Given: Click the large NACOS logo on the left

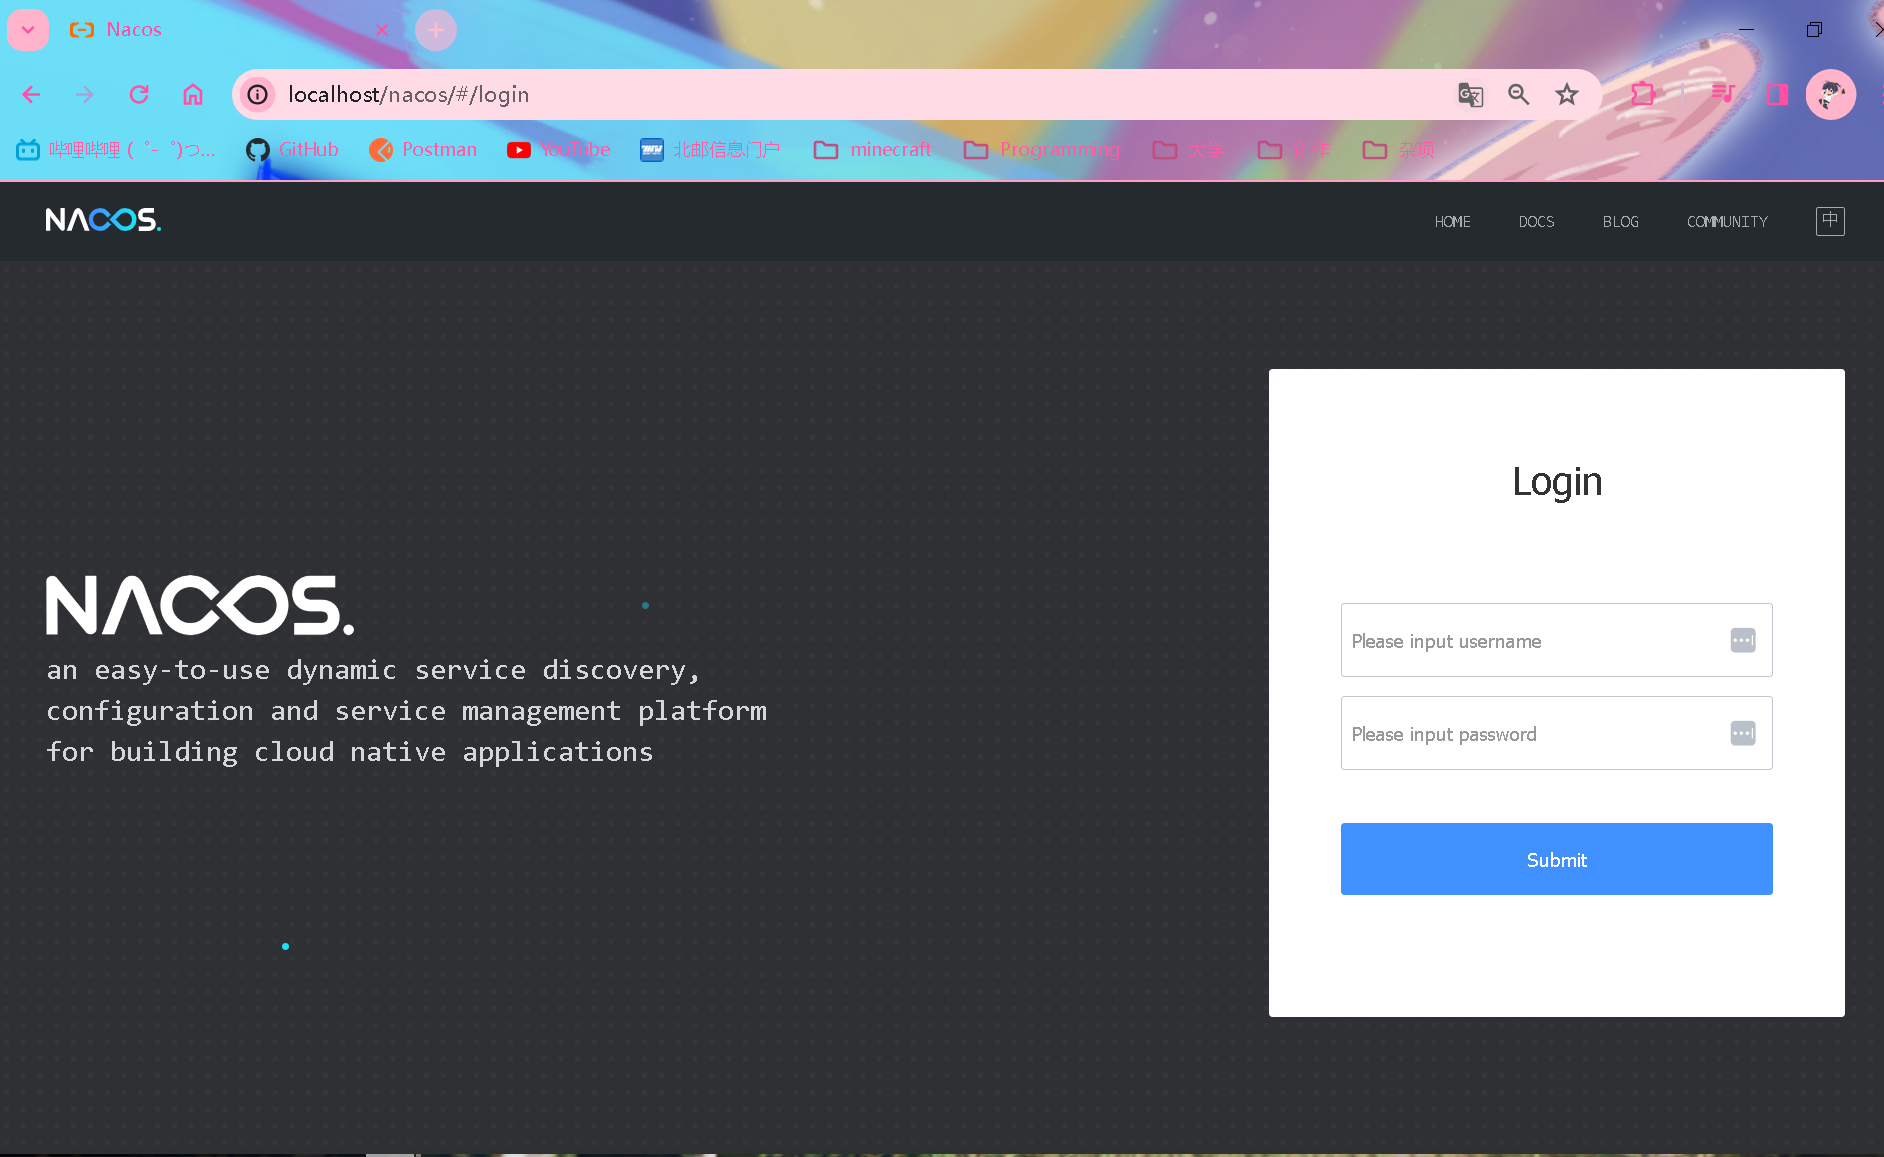Looking at the screenshot, I should point(200,605).
